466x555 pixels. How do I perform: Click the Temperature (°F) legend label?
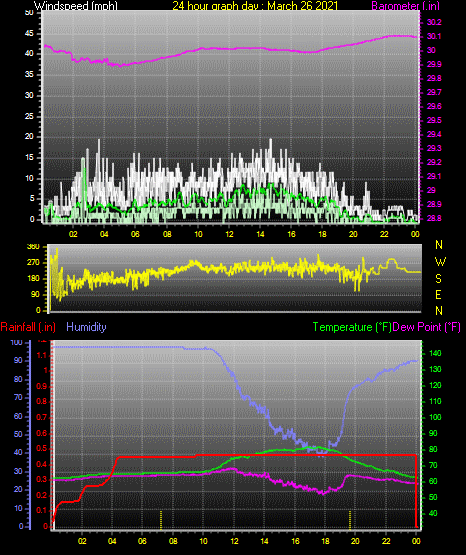click(352, 327)
